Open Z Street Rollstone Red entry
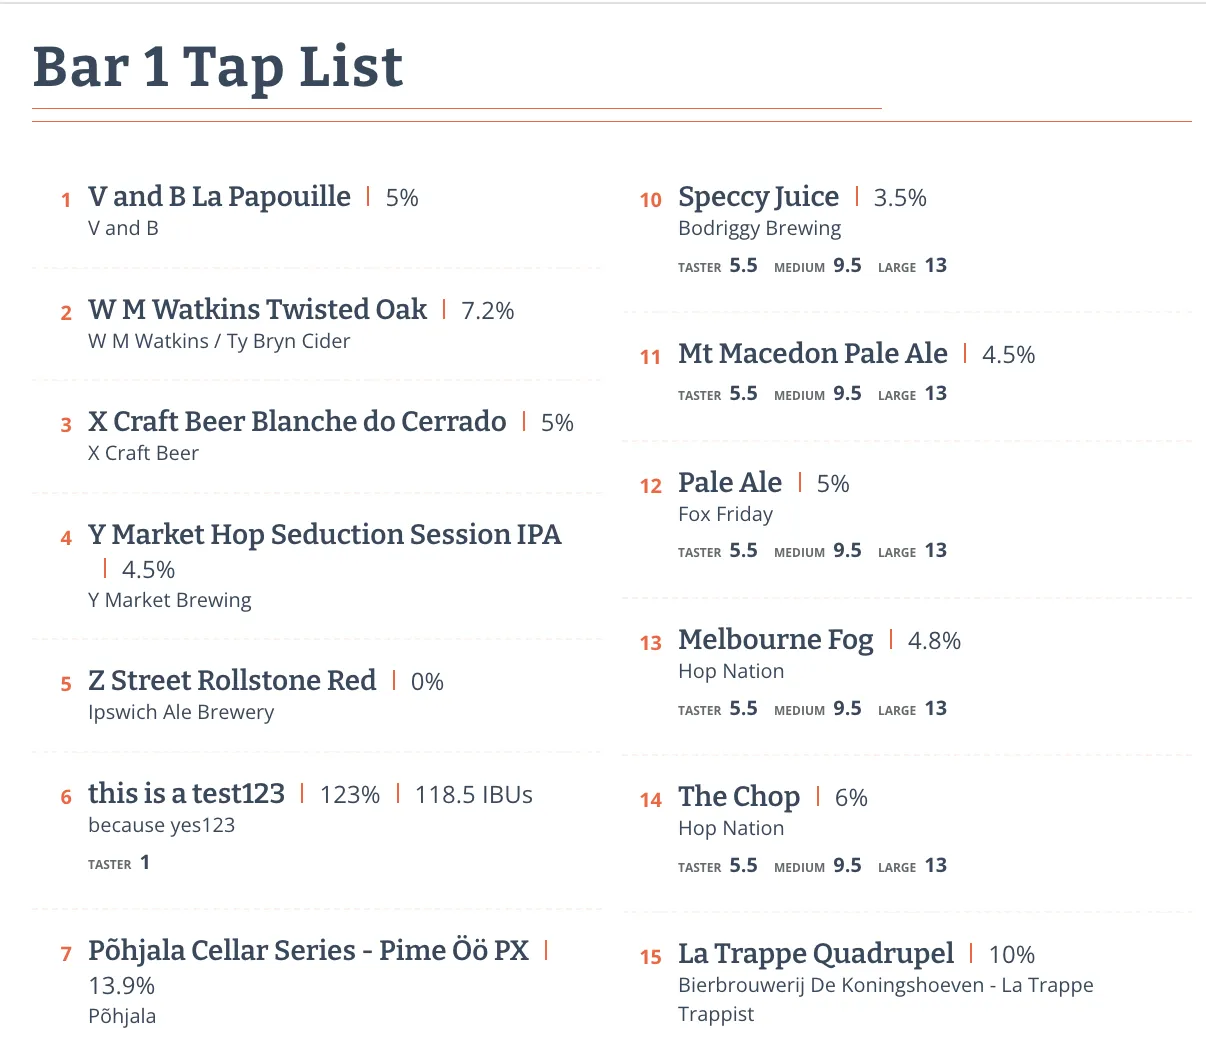 (232, 681)
